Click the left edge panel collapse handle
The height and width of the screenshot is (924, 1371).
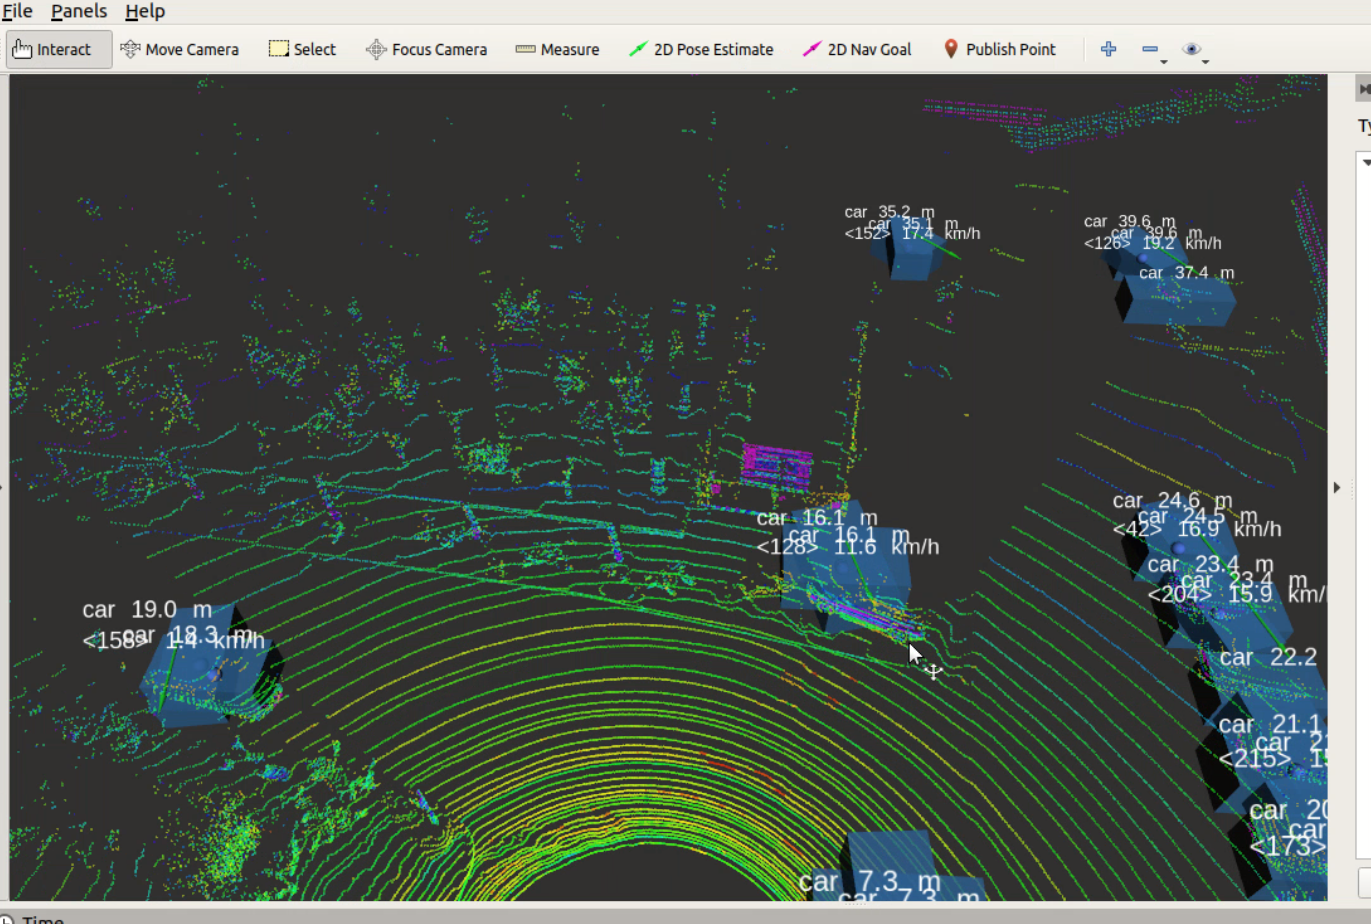(3, 488)
